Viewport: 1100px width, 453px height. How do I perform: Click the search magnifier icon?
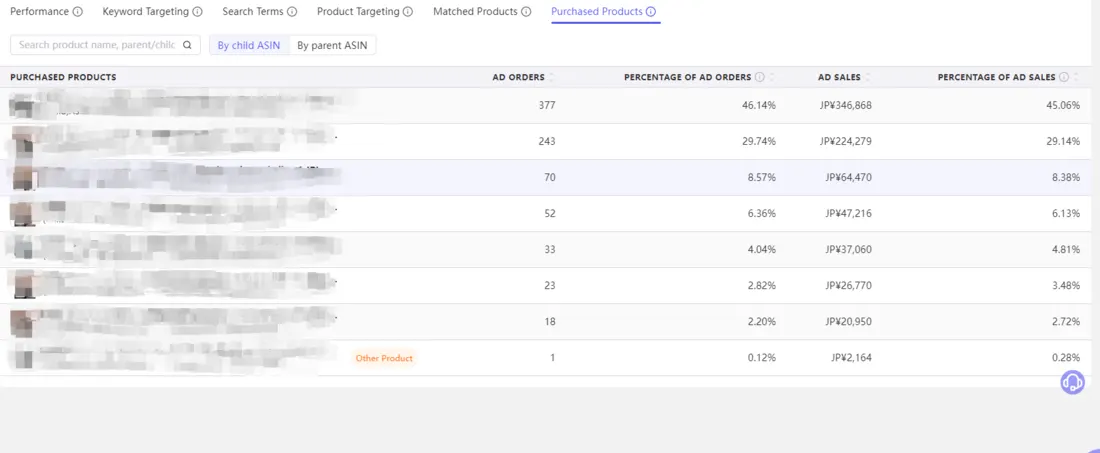click(187, 45)
